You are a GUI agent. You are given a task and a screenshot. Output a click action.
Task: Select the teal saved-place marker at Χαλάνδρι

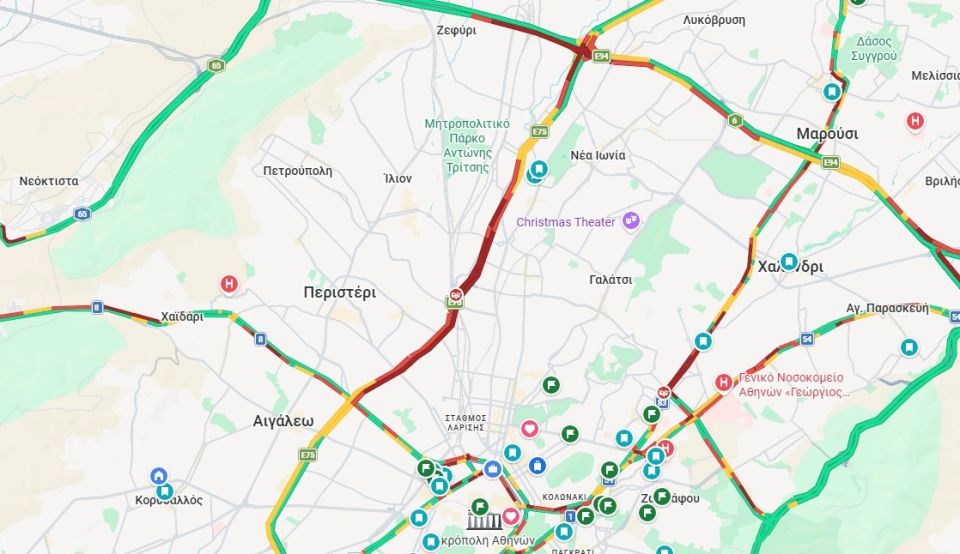pos(789,262)
